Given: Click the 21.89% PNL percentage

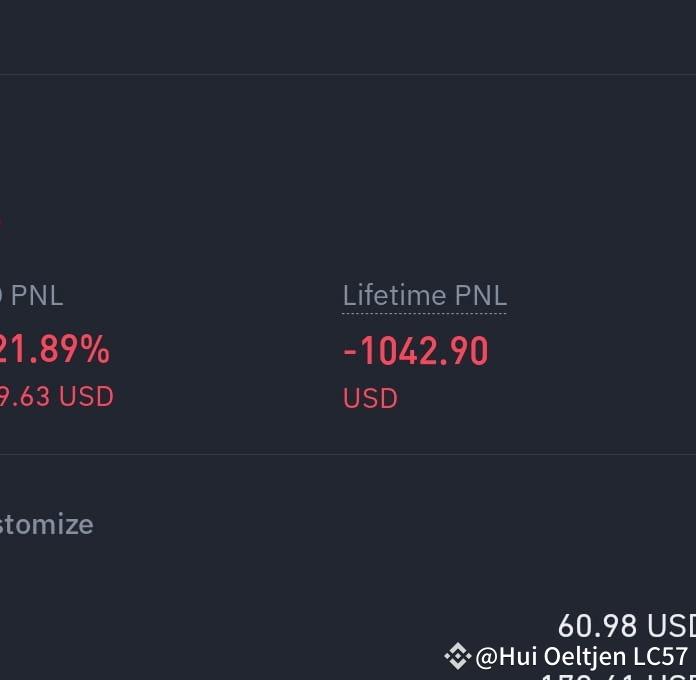Looking at the screenshot, I should click(54, 350).
